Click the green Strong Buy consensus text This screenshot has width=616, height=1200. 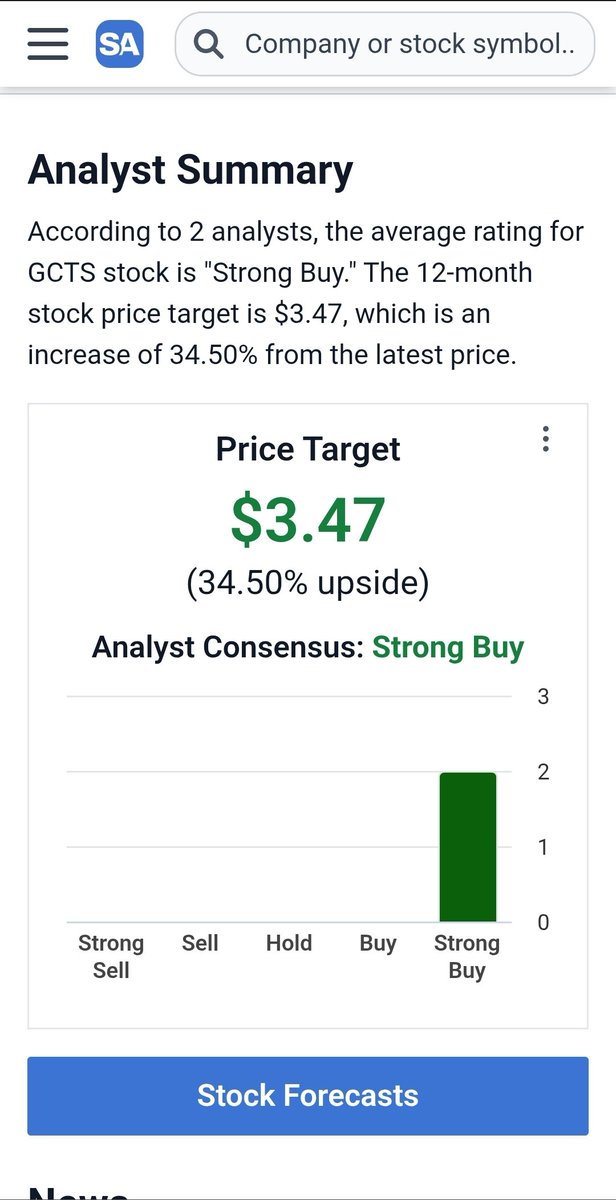pos(448,647)
